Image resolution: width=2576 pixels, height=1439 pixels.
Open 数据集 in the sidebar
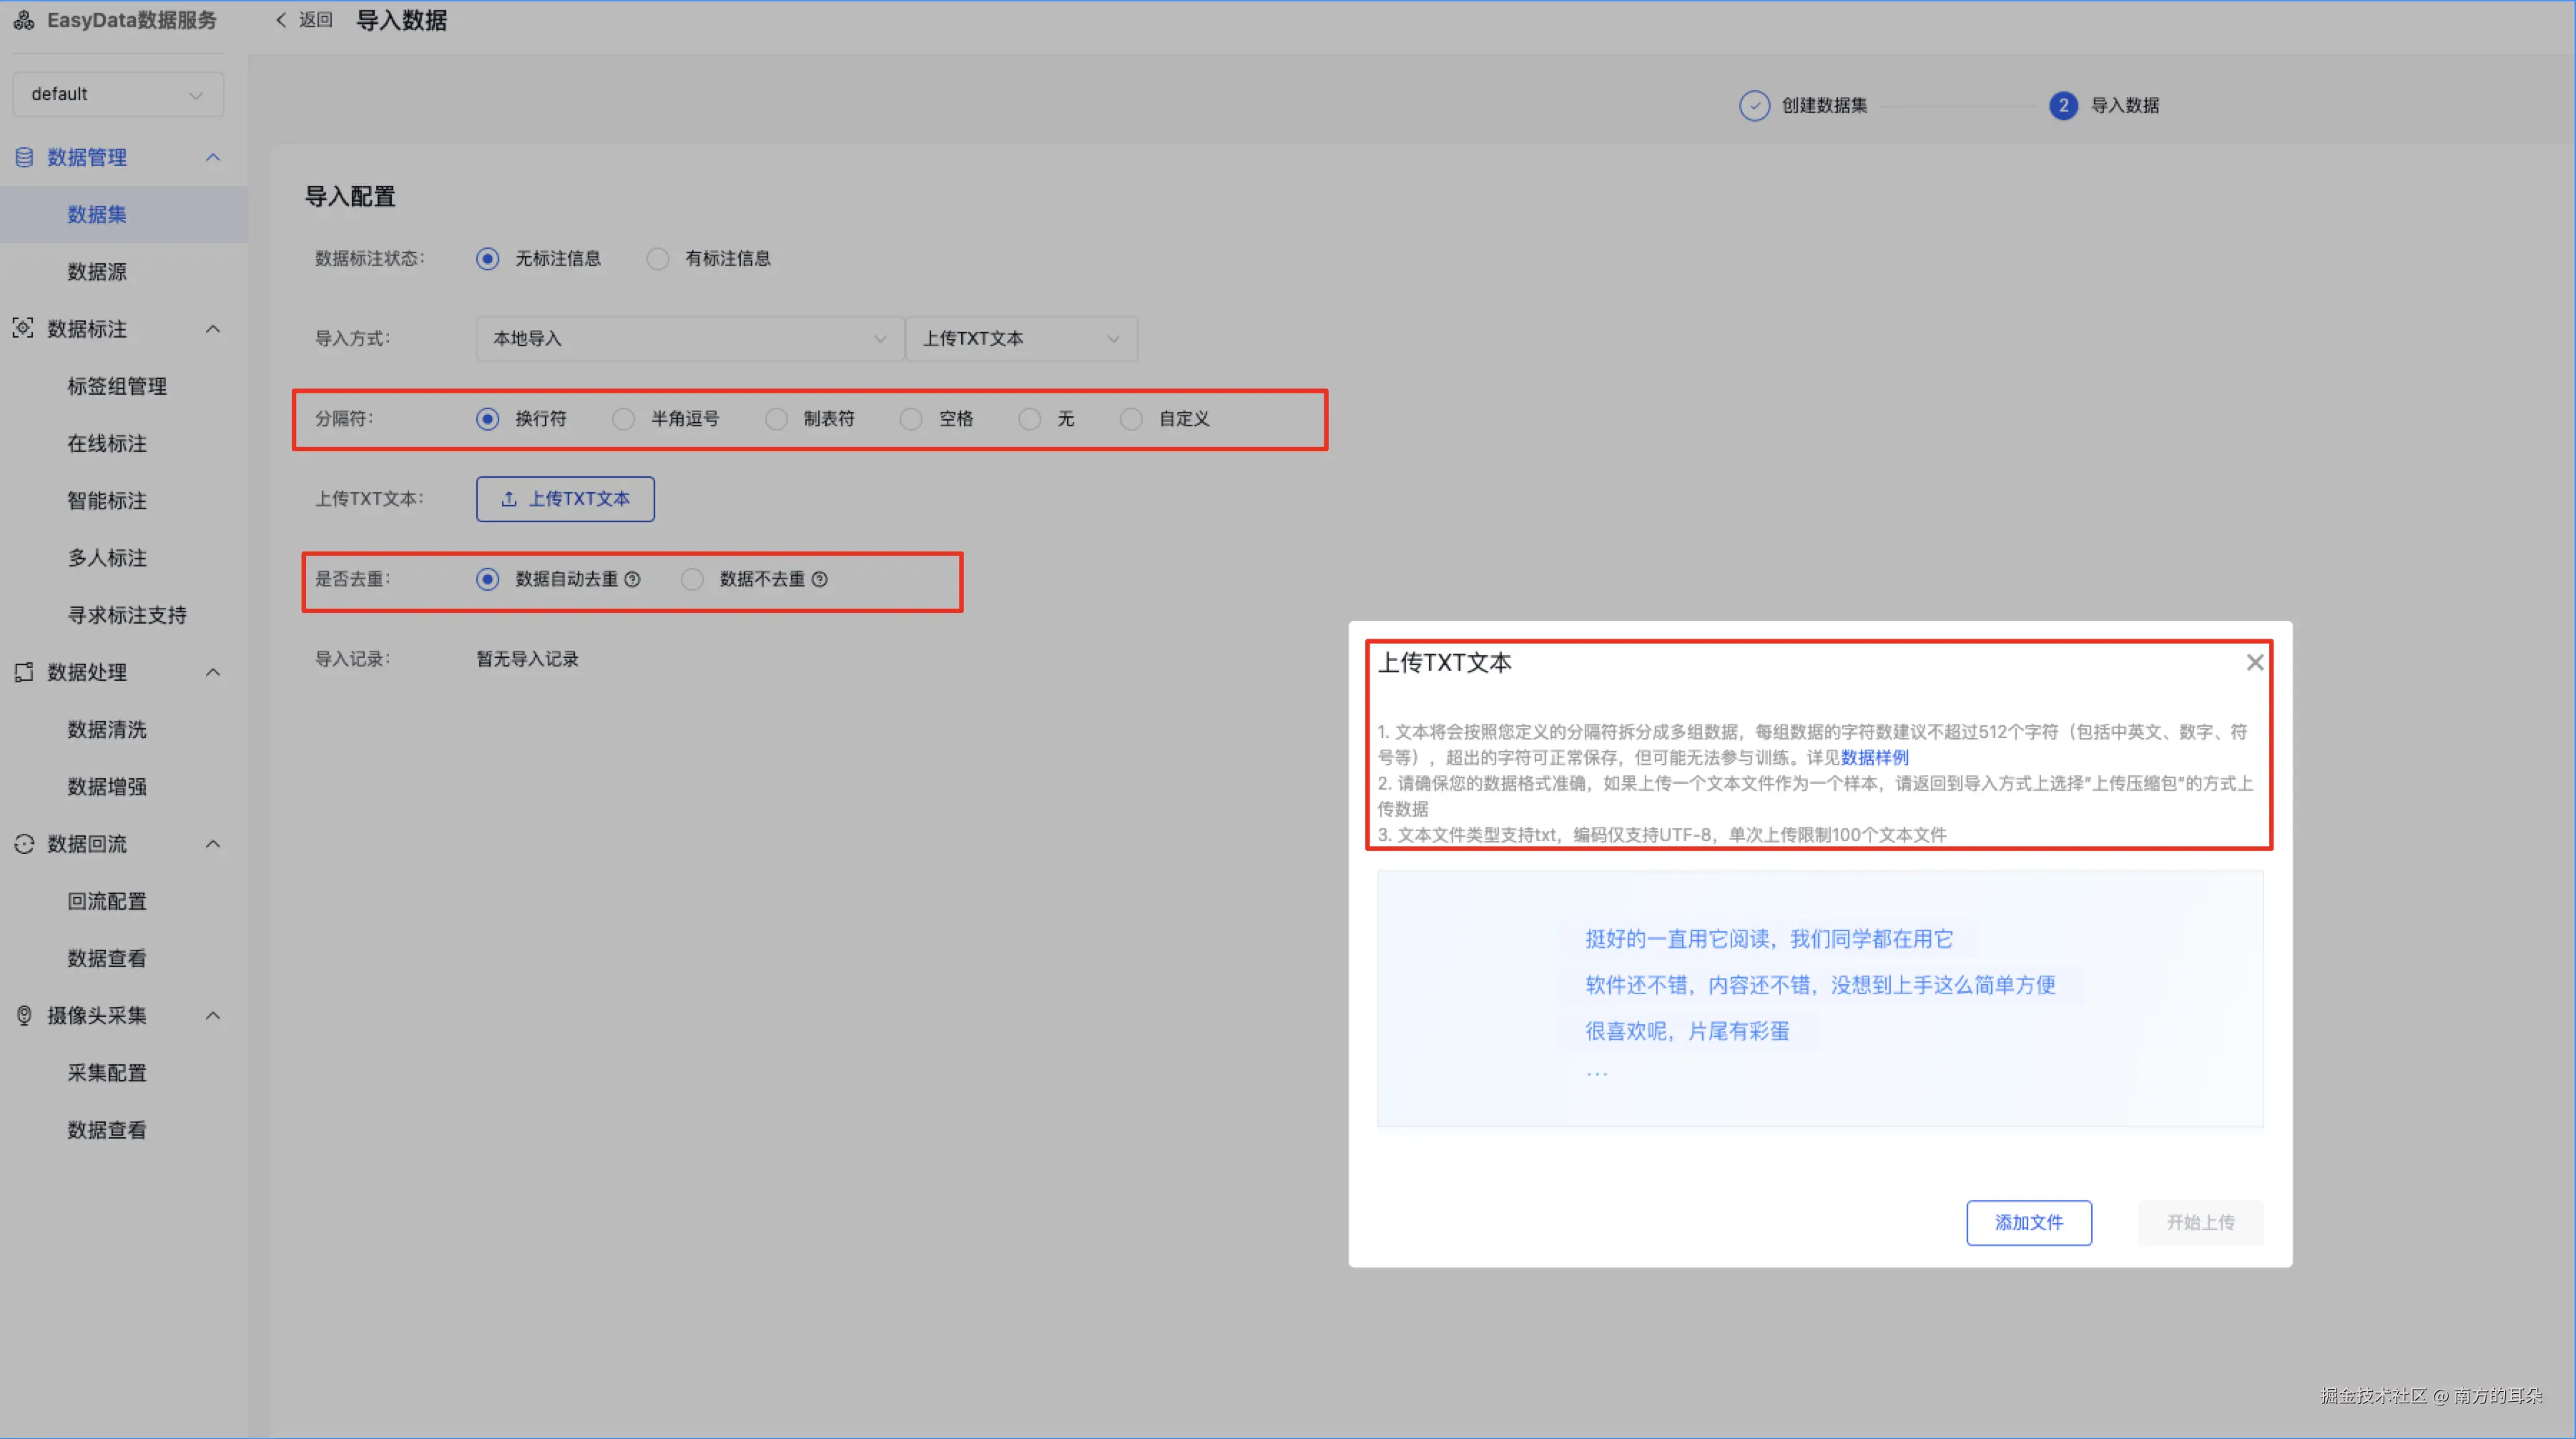click(123, 214)
